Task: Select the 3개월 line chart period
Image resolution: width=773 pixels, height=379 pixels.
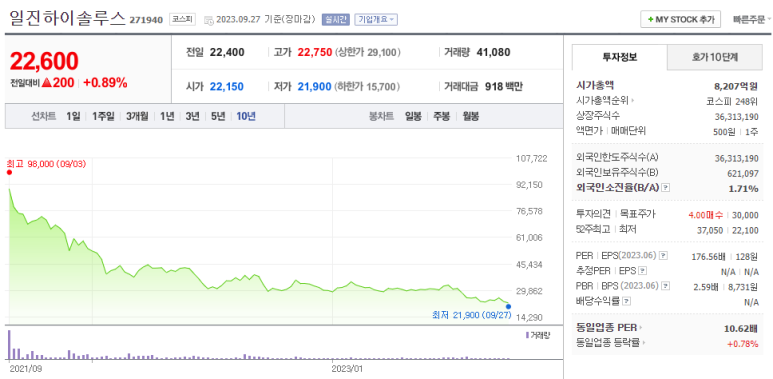Action: (x=137, y=116)
